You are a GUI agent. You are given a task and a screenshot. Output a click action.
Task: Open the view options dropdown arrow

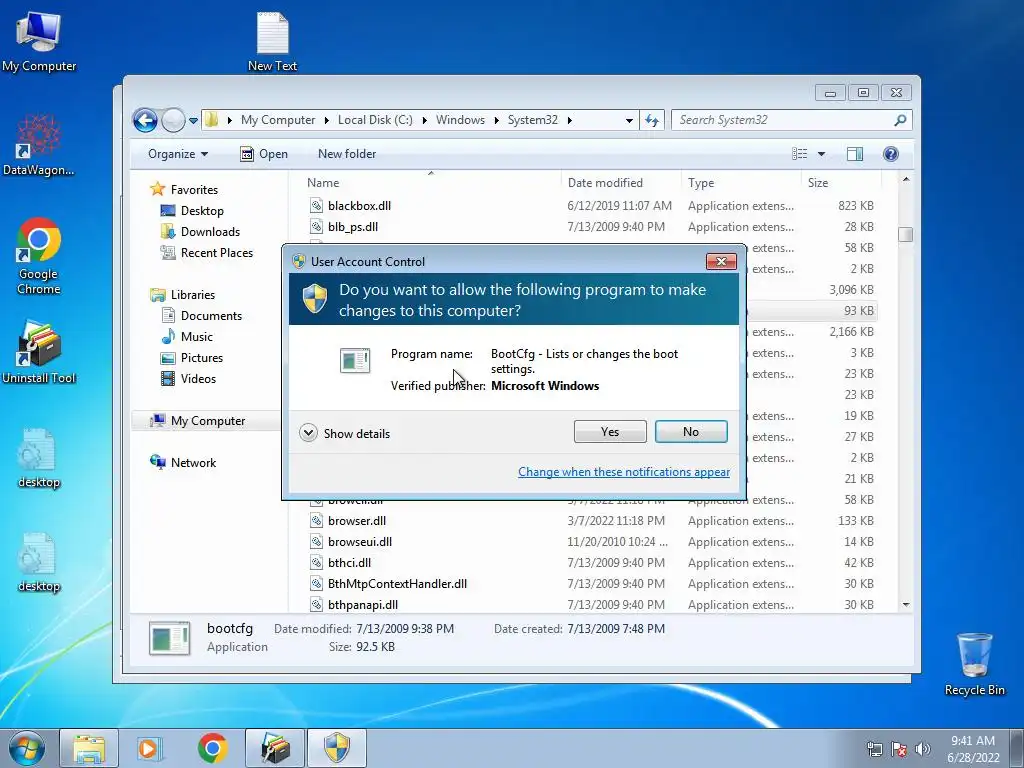coord(822,154)
